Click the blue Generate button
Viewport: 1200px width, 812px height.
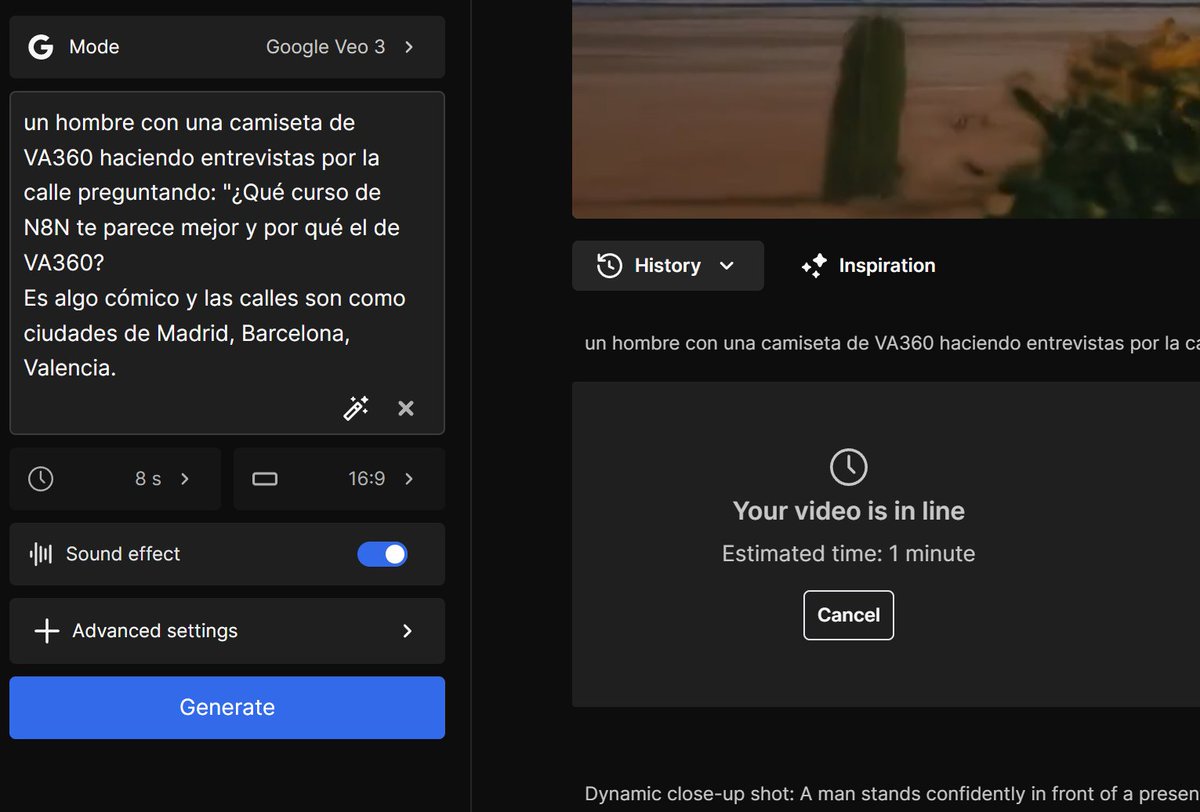(x=227, y=708)
